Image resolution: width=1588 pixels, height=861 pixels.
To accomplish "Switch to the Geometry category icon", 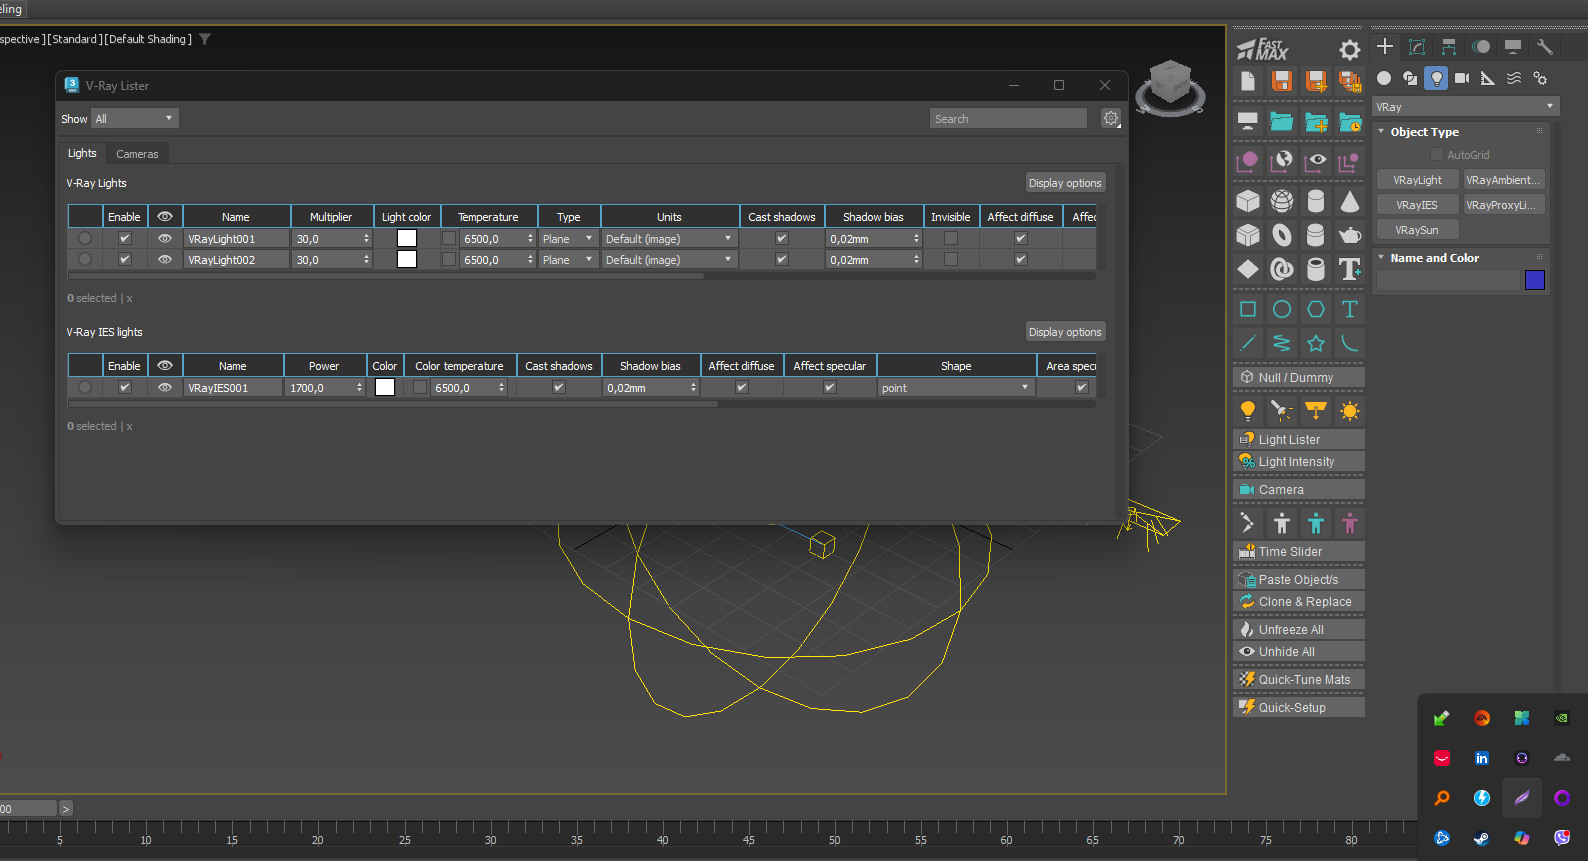I will (1384, 78).
